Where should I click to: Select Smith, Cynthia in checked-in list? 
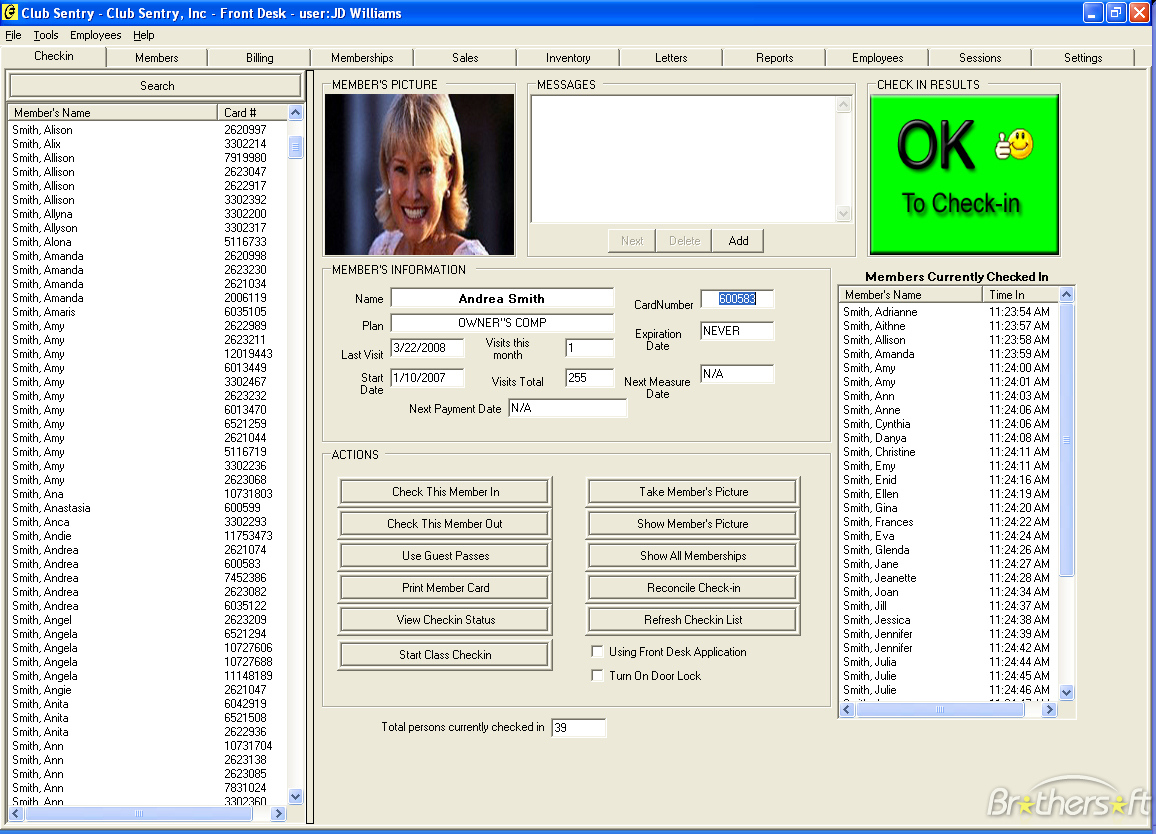(948, 424)
